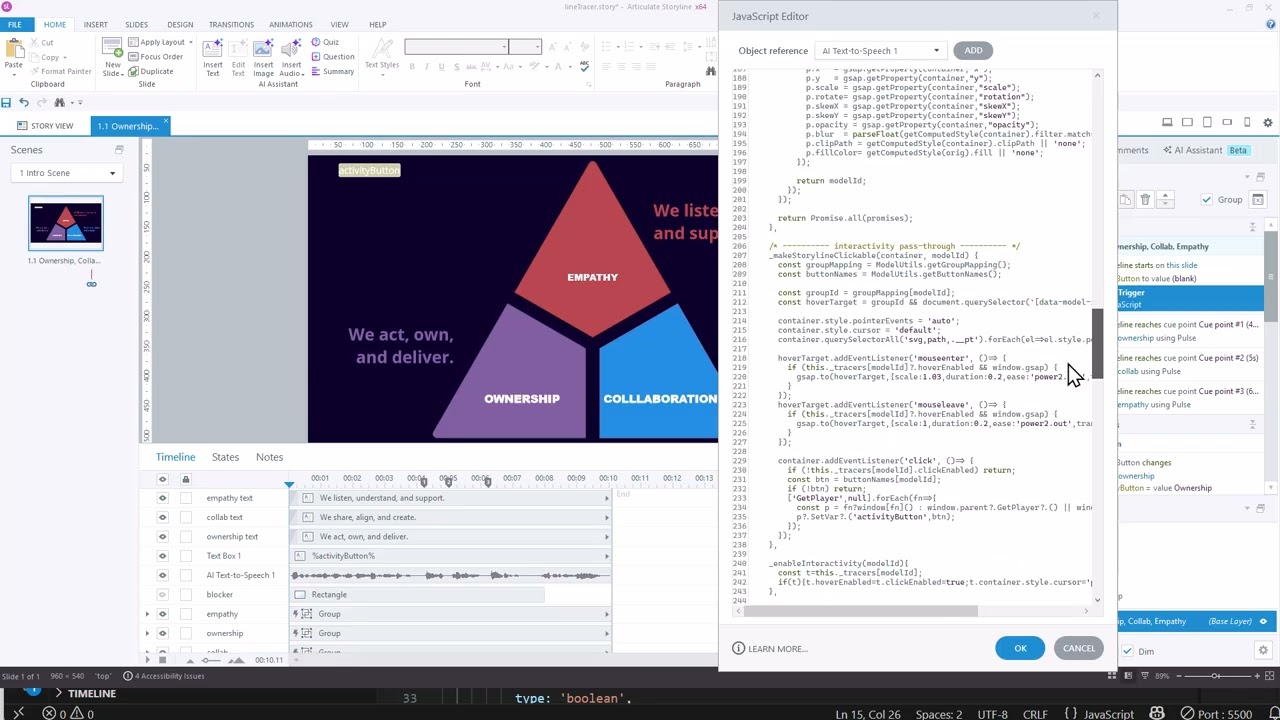Toggle visibility eye for empathy text layer
The width and height of the screenshot is (1280, 720).
click(x=162, y=498)
